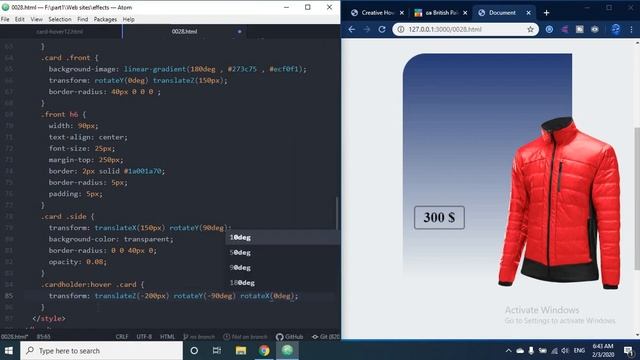
Task: Open the notification center icon
Action: [629, 351]
